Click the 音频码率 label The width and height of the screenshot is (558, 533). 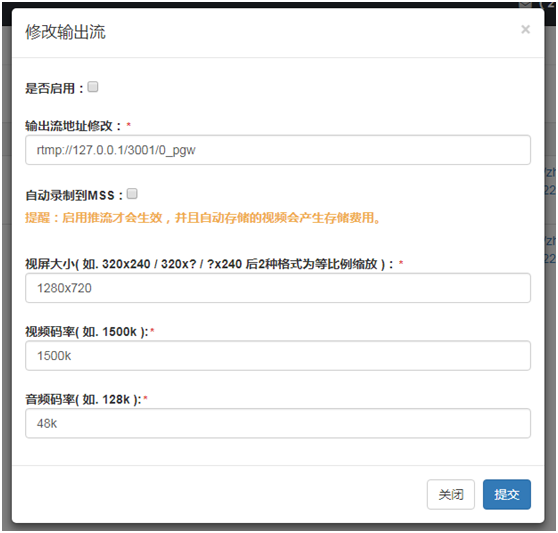[x=83, y=400]
